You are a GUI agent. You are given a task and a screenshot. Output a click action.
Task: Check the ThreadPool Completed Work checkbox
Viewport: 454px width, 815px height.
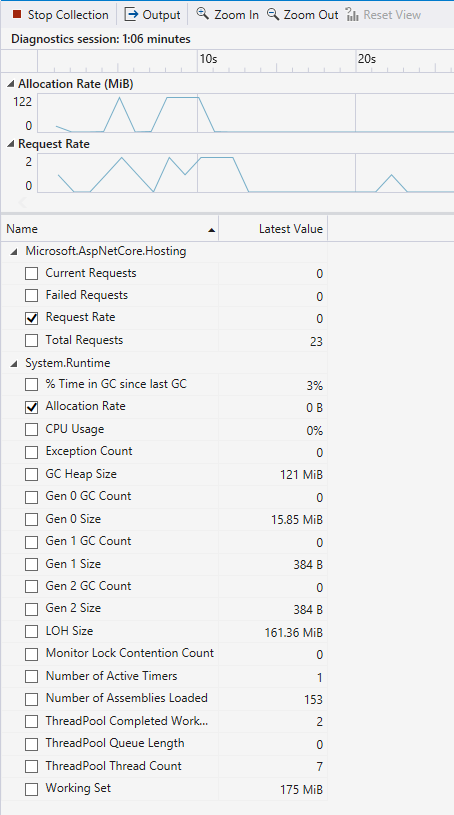pyautogui.click(x=32, y=721)
